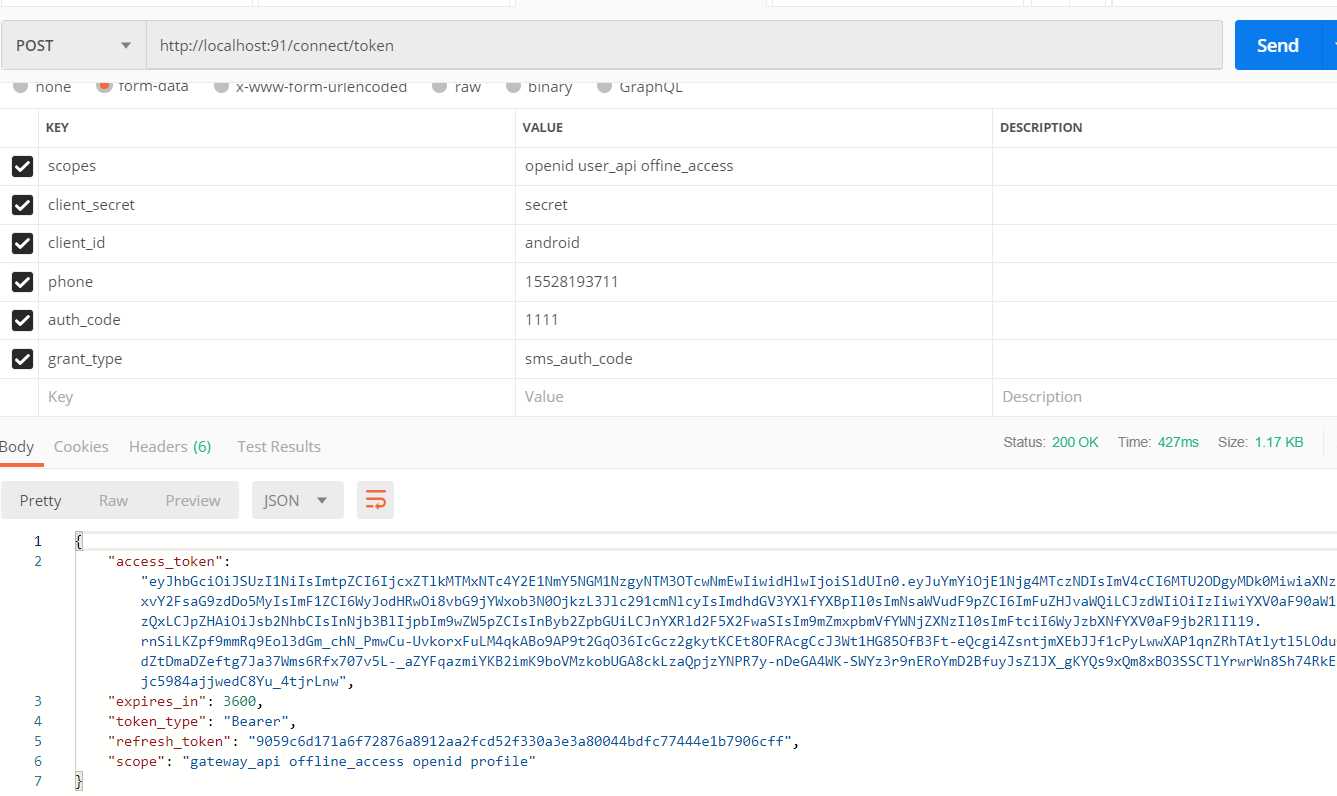Toggle the line wrap icon

tap(376, 500)
